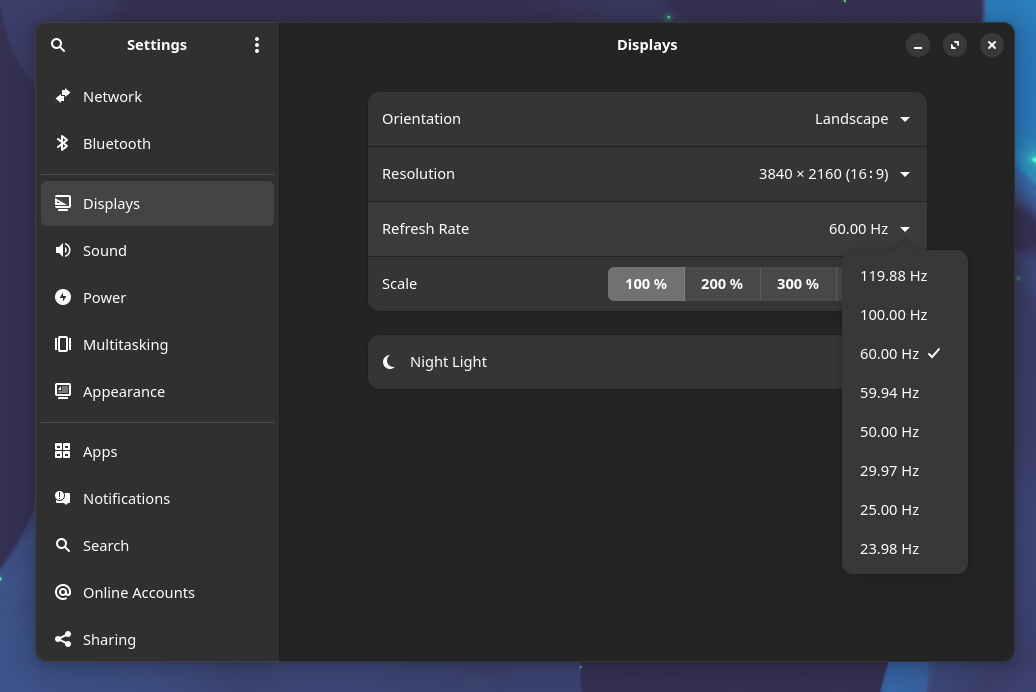Open Multitasking settings
This screenshot has width=1036, height=692.
pos(157,344)
